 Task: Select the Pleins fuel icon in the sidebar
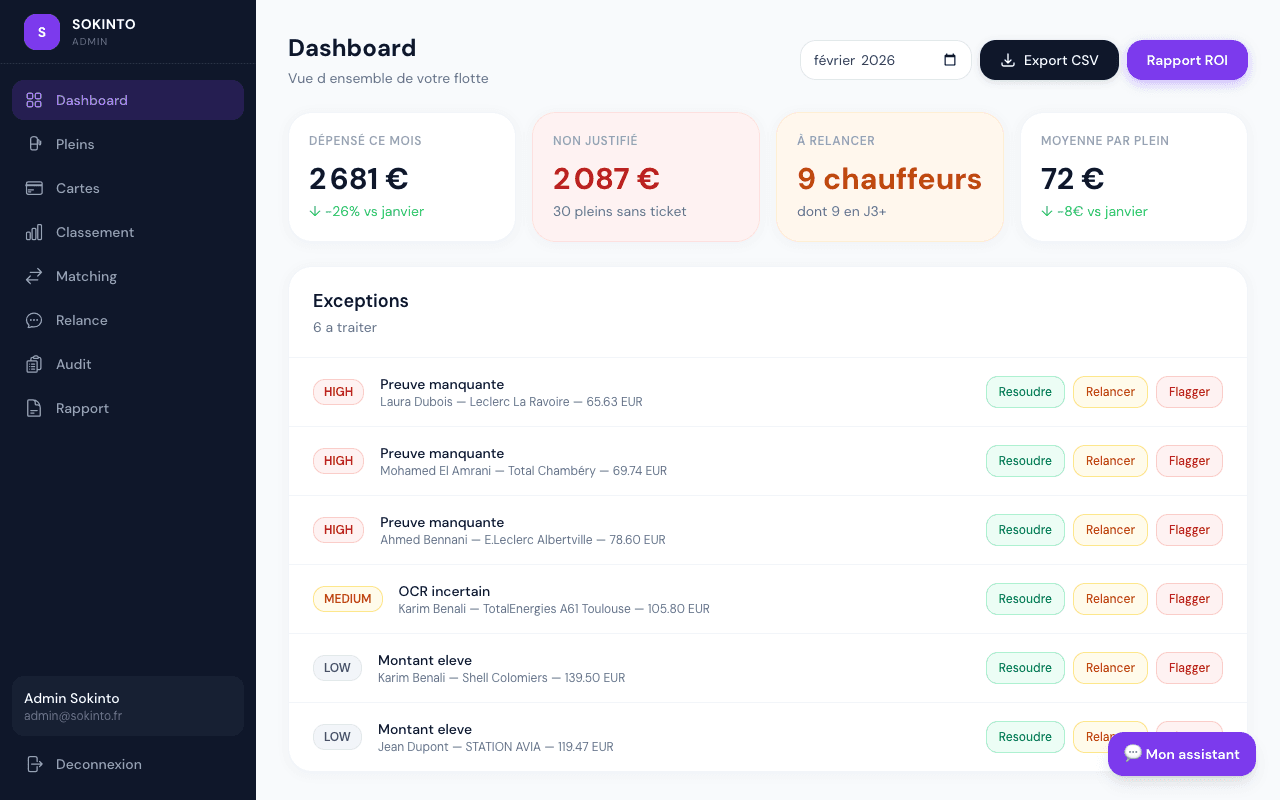[34, 144]
